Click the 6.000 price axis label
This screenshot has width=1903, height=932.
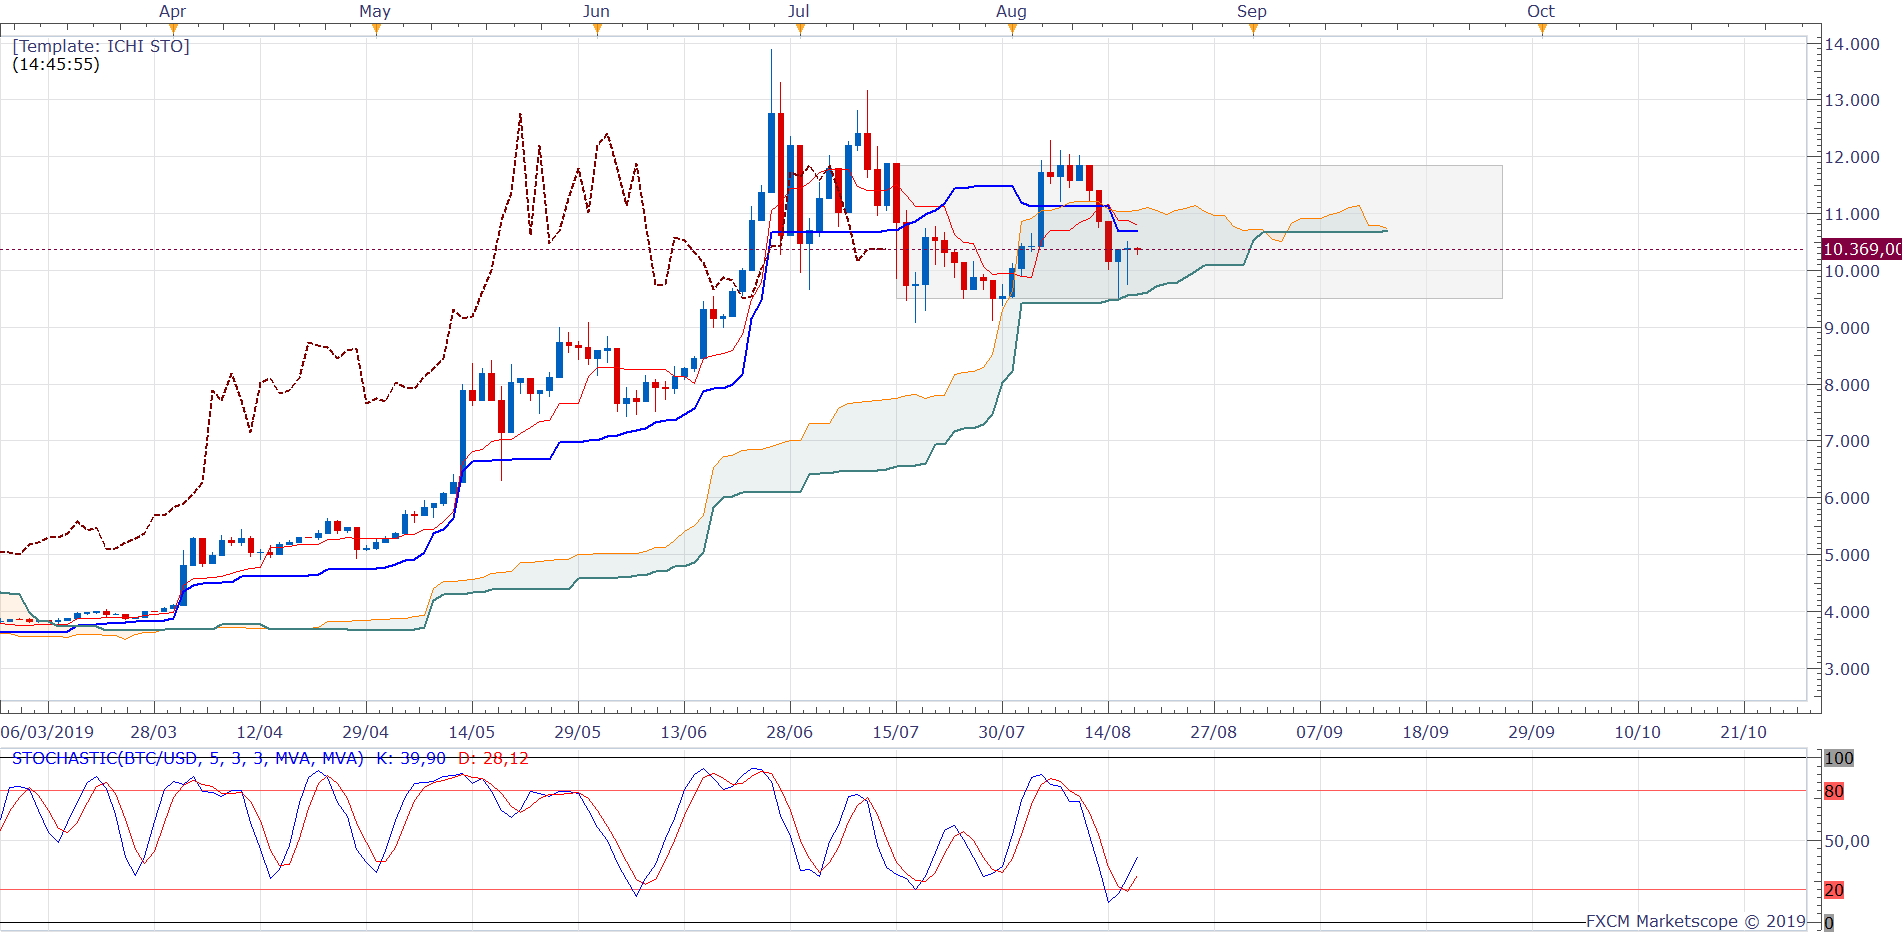click(1847, 498)
